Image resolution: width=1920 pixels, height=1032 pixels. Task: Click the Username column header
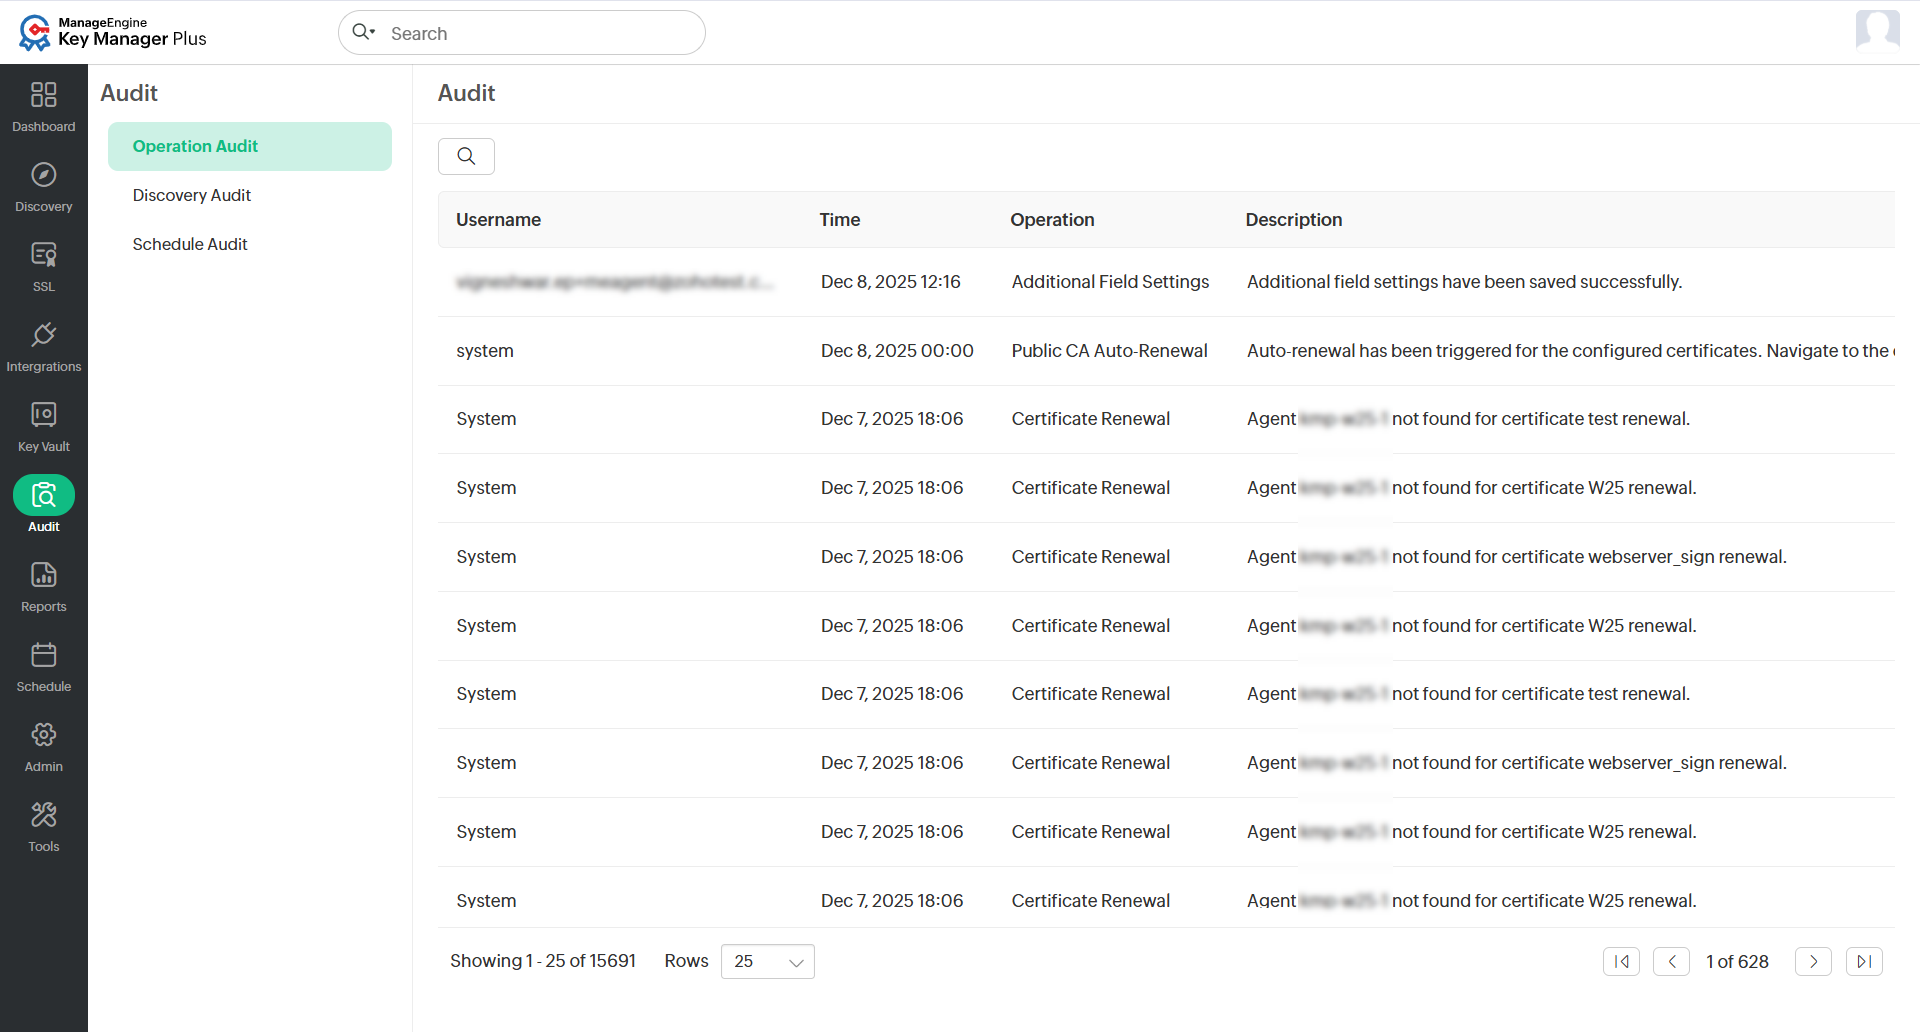[x=498, y=220]
